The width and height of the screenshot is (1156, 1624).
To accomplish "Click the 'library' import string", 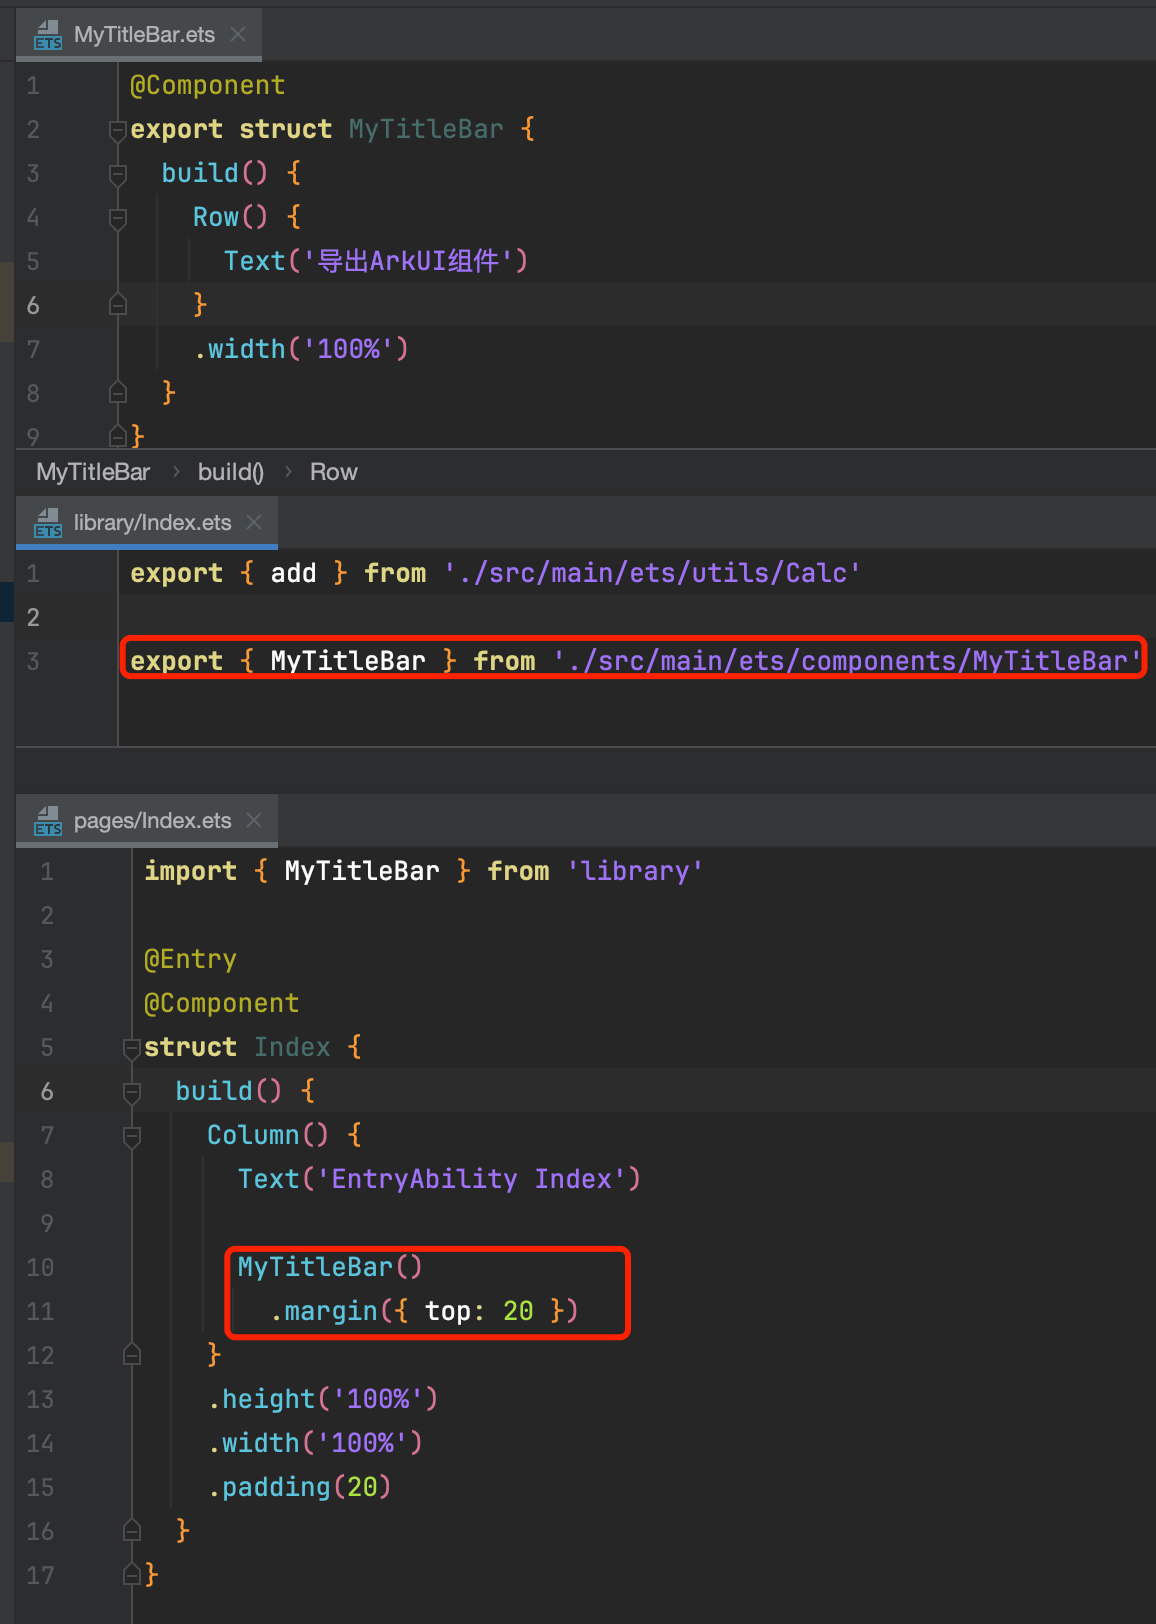I will [x=635, y=871].
